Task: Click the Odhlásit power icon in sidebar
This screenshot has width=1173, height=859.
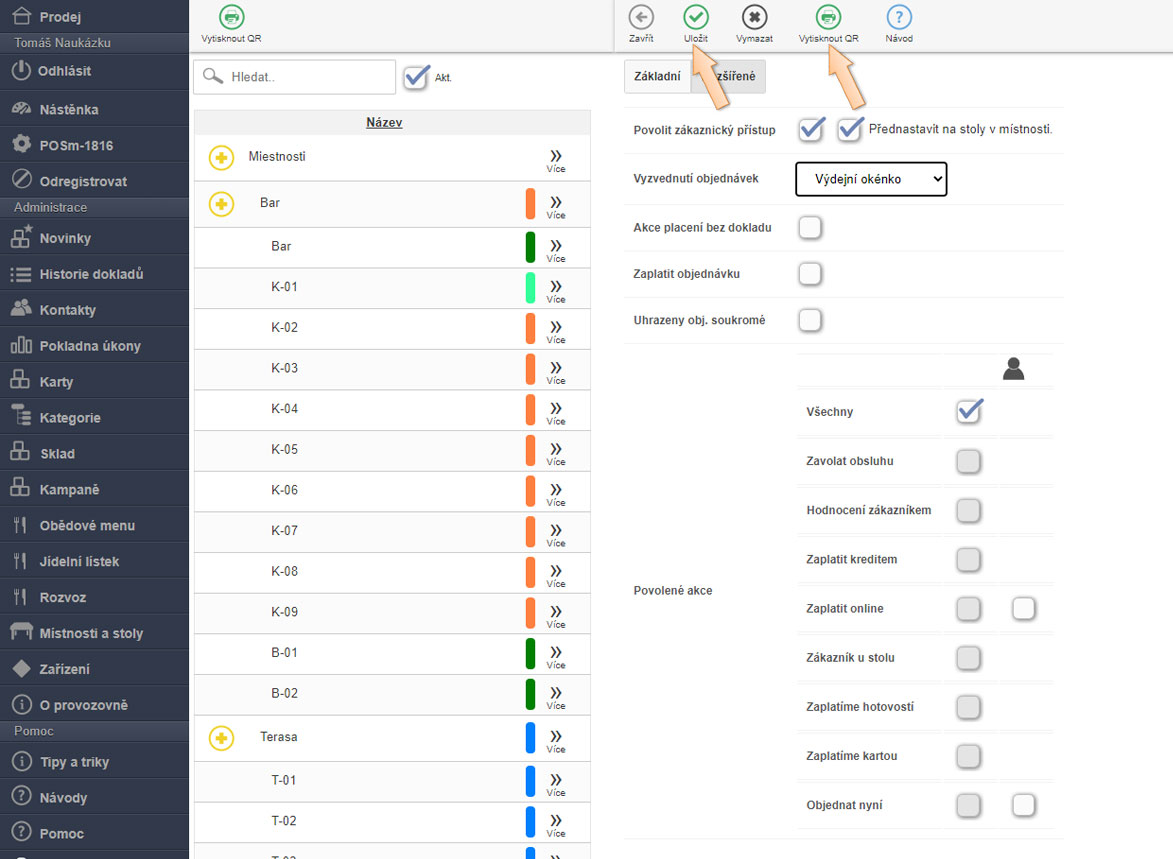Action: tap(22, 71)
